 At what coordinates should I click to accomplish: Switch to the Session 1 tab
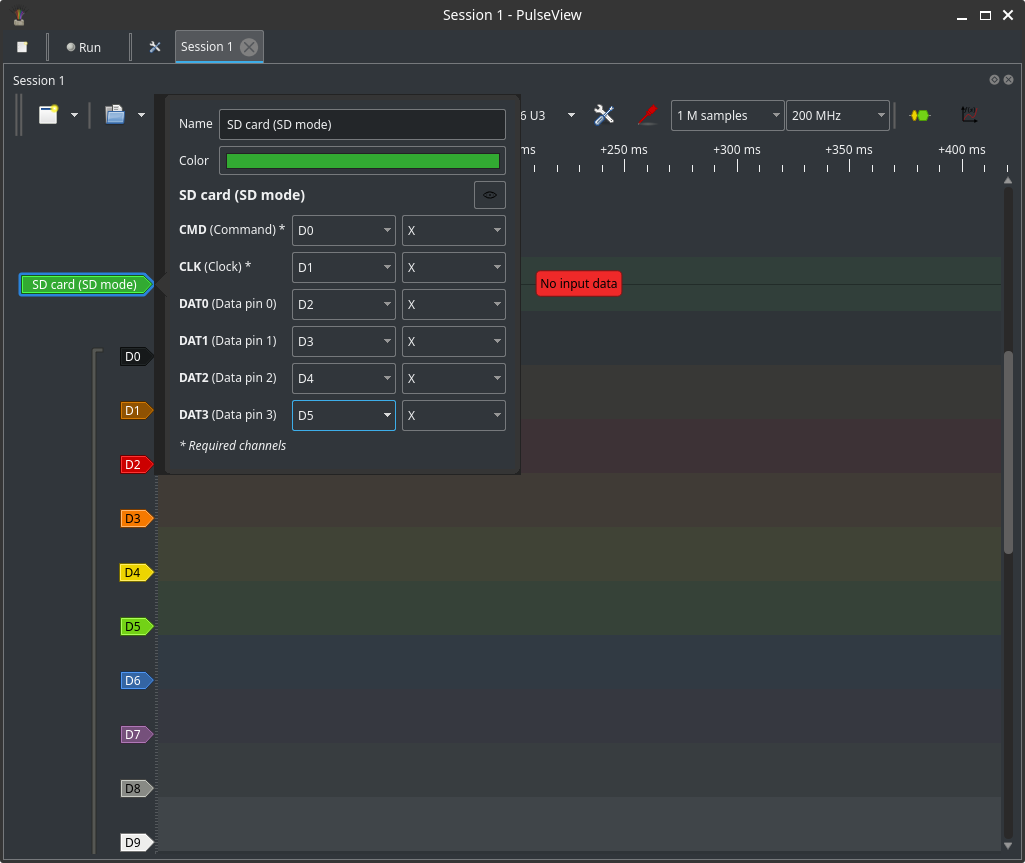point(206,47)
